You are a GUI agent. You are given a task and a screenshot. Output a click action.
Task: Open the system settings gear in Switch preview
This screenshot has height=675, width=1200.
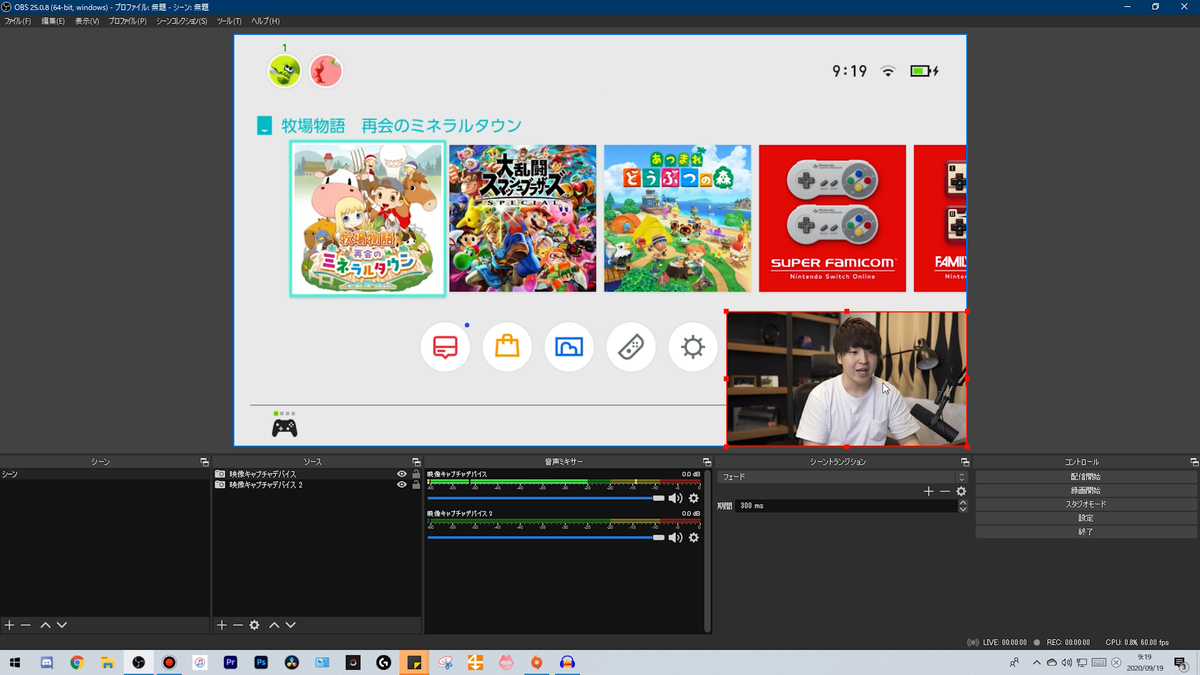[x=693, y=348]
